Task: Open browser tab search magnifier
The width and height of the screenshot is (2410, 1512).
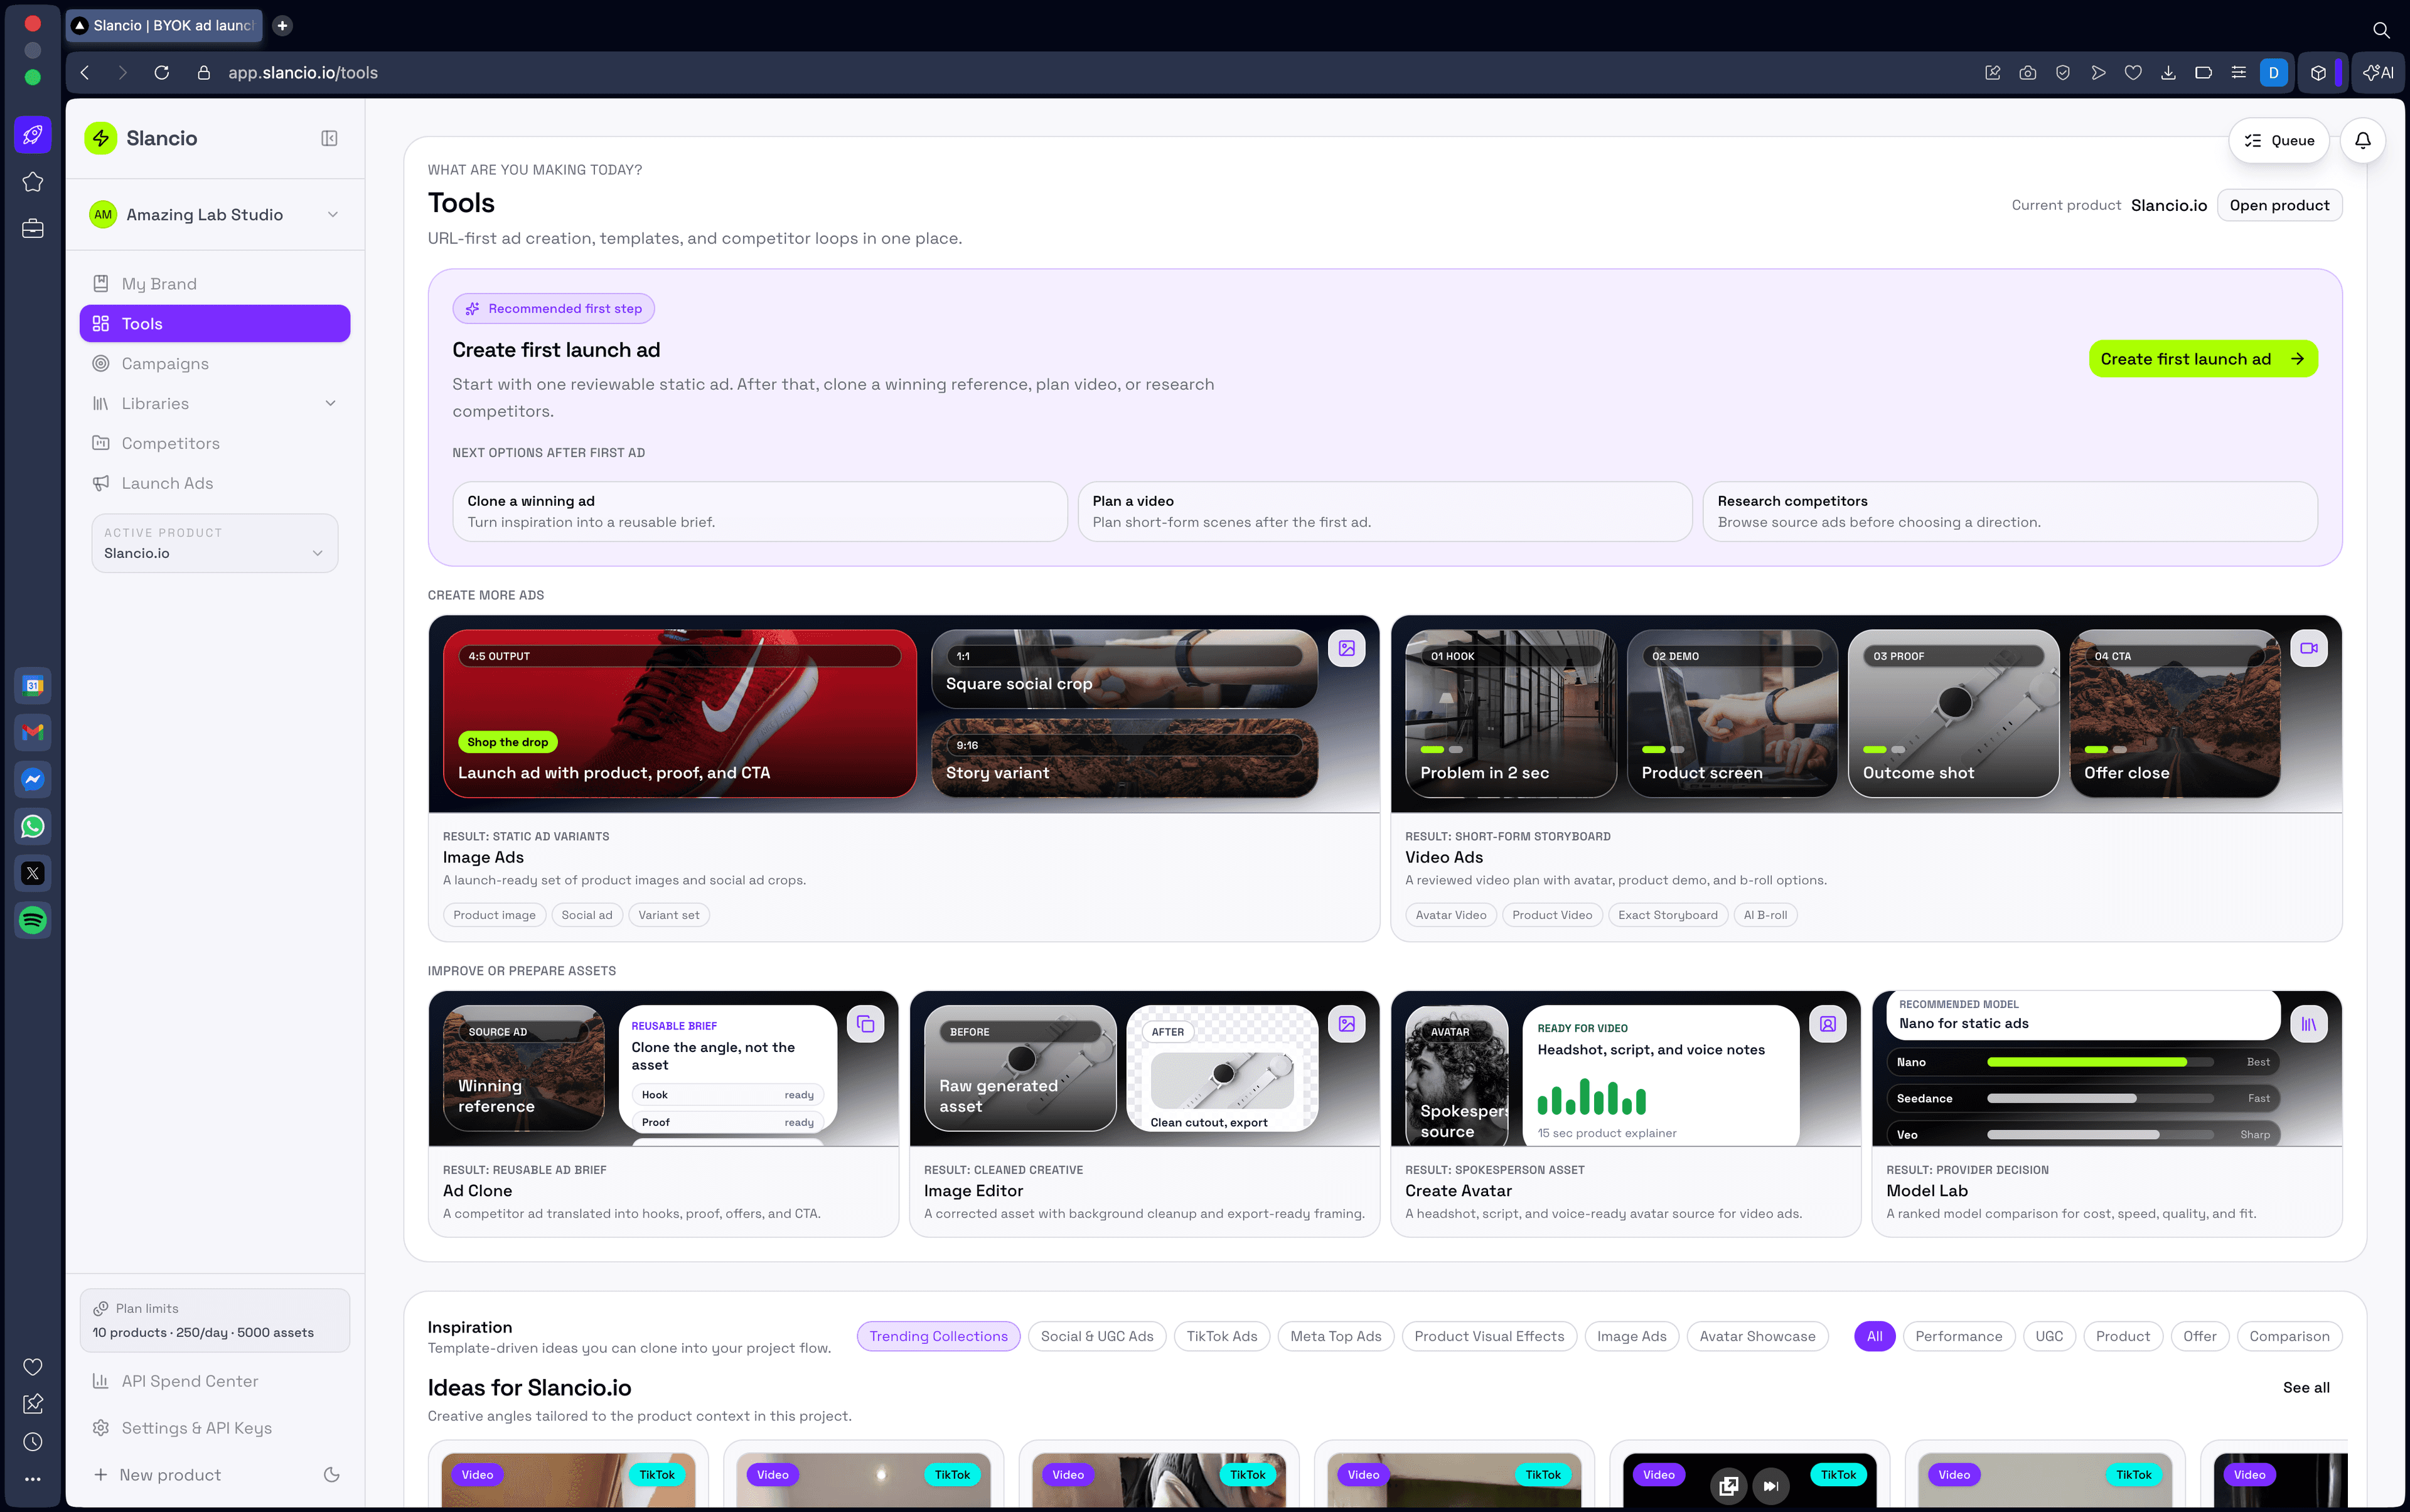Action: 2381,30
